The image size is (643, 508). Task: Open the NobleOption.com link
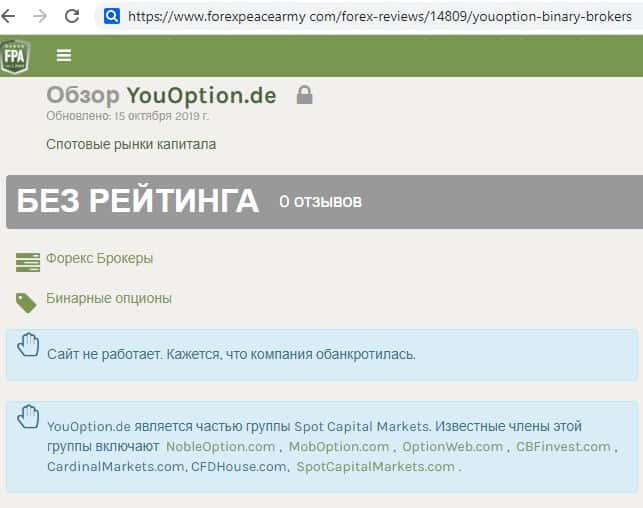click(x=220, y=446)
